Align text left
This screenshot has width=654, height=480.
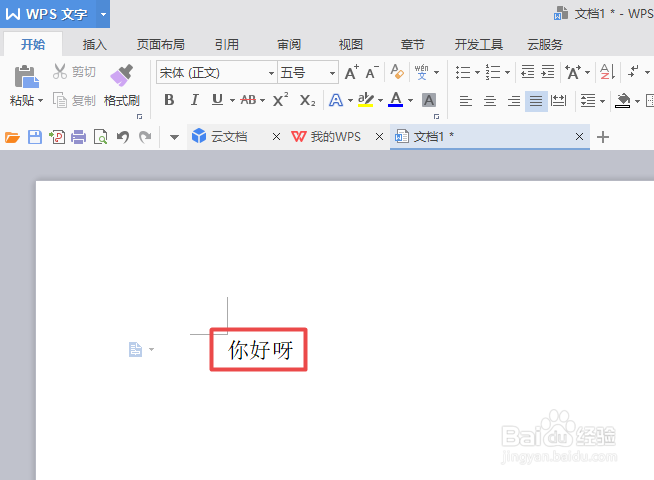(x=465, y=101)
